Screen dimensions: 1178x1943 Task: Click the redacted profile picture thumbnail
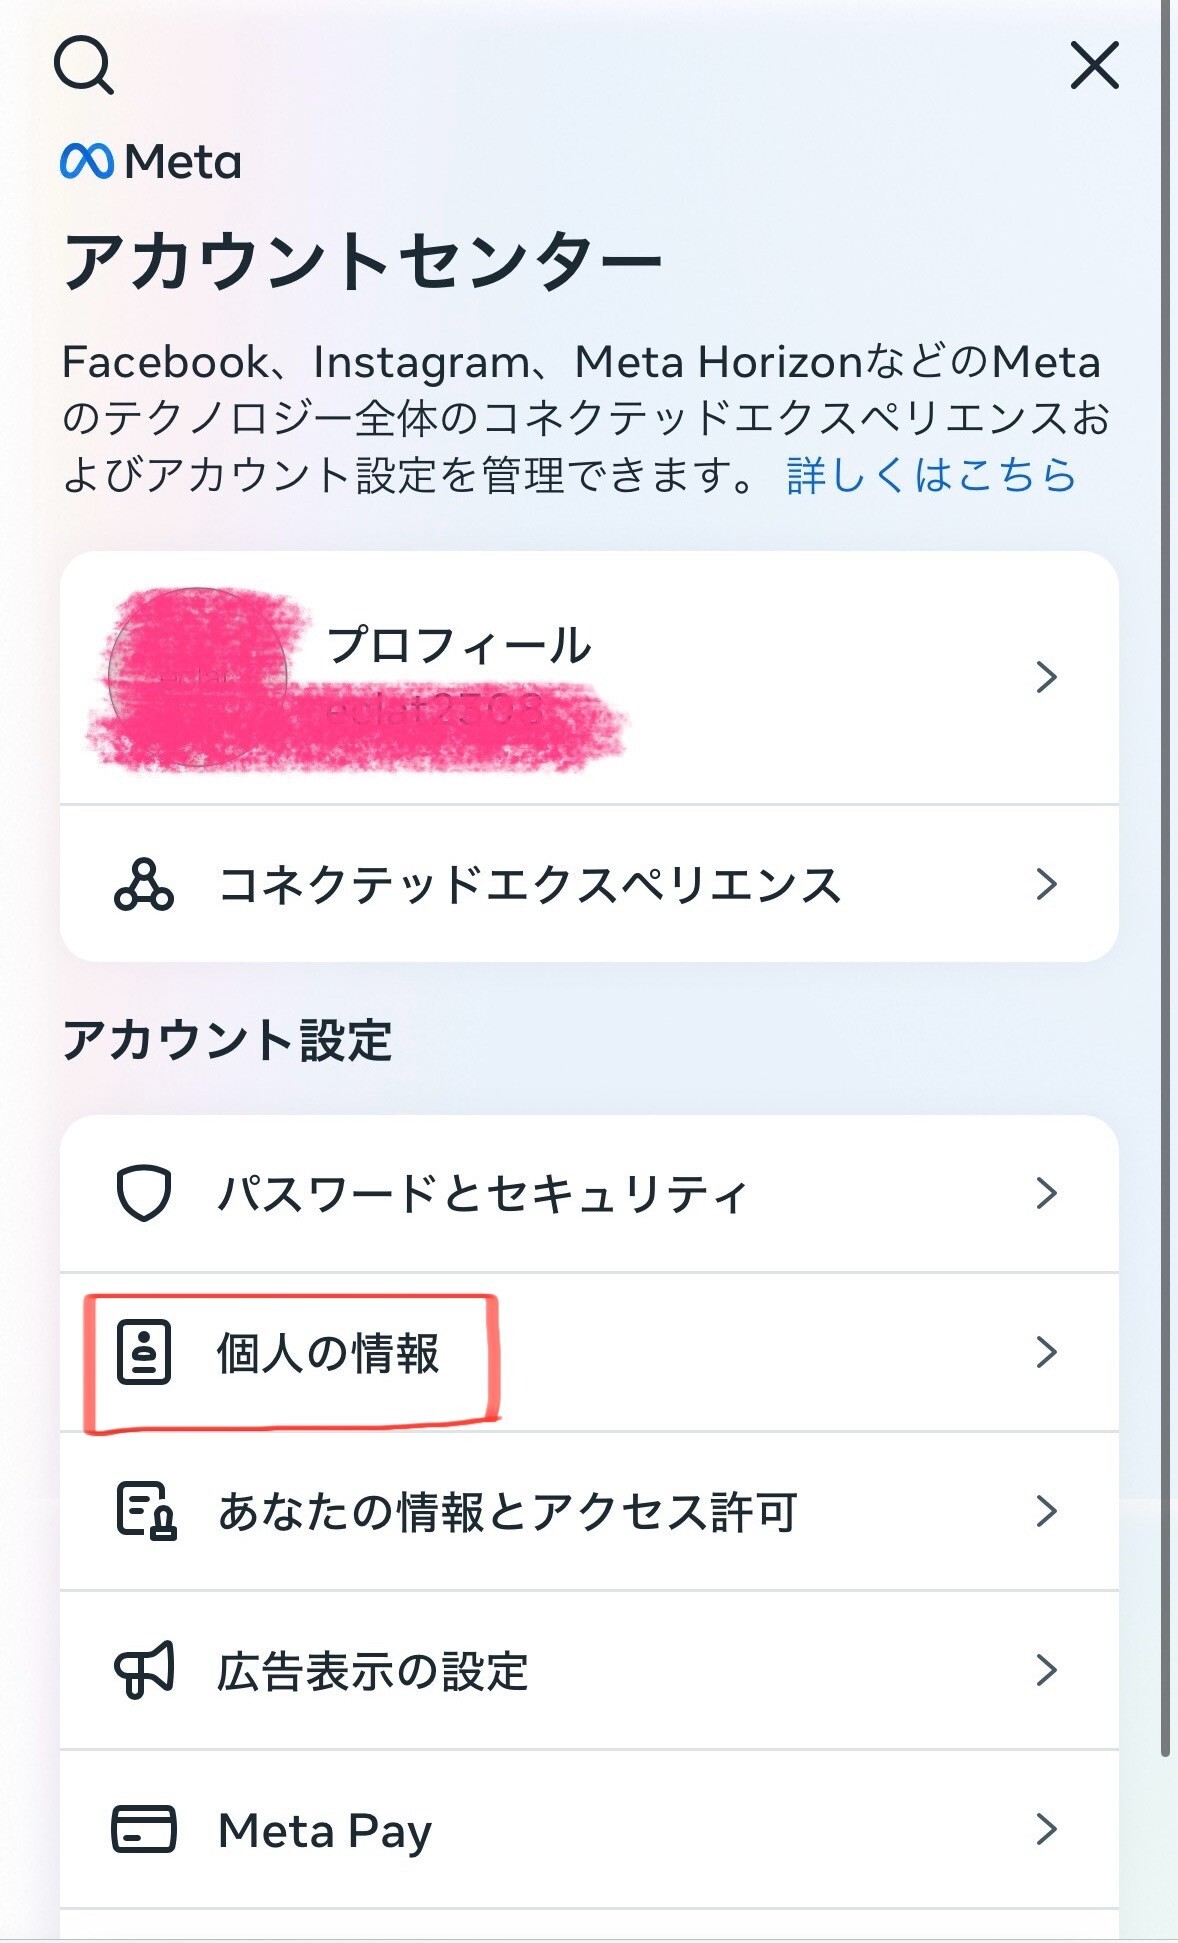coord(198,678)
